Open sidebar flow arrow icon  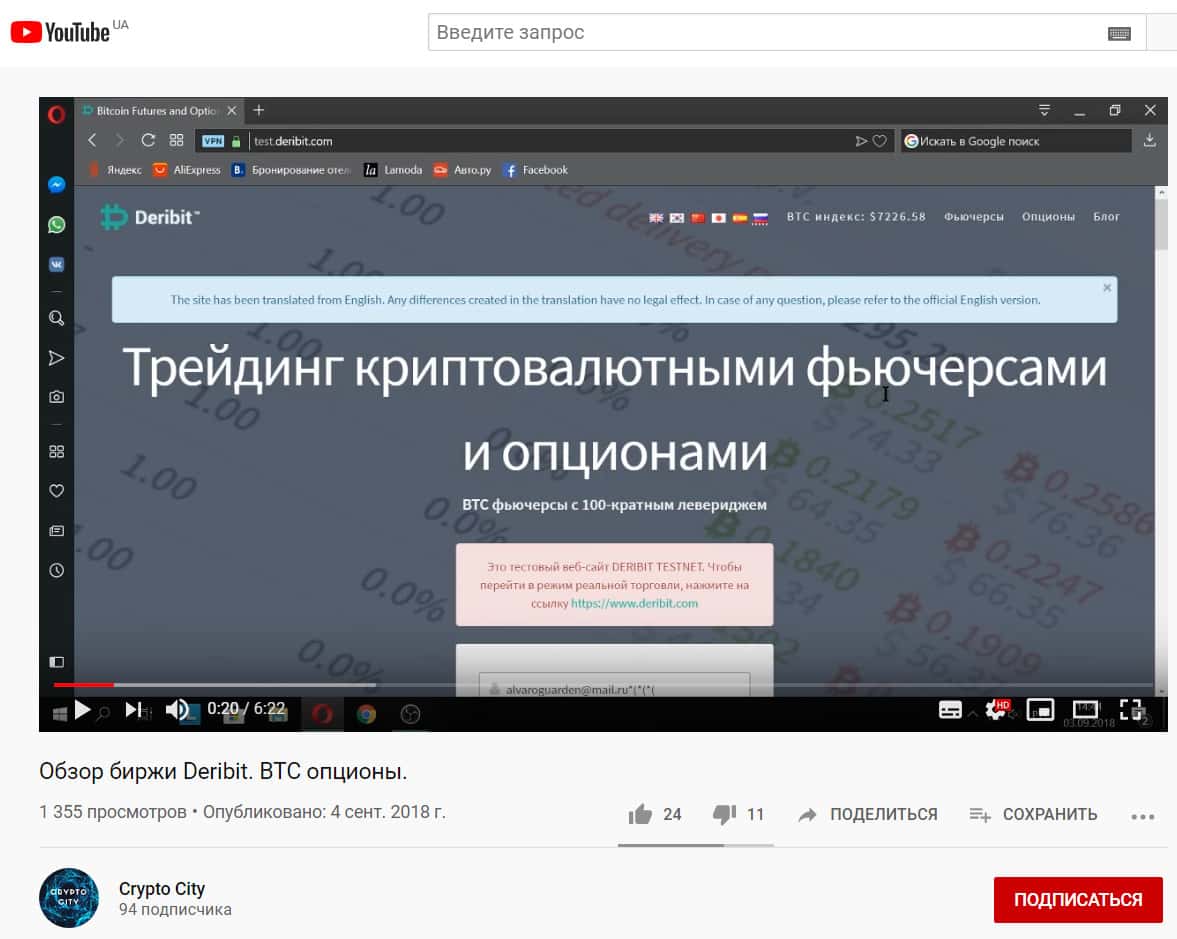coord(56,358)
